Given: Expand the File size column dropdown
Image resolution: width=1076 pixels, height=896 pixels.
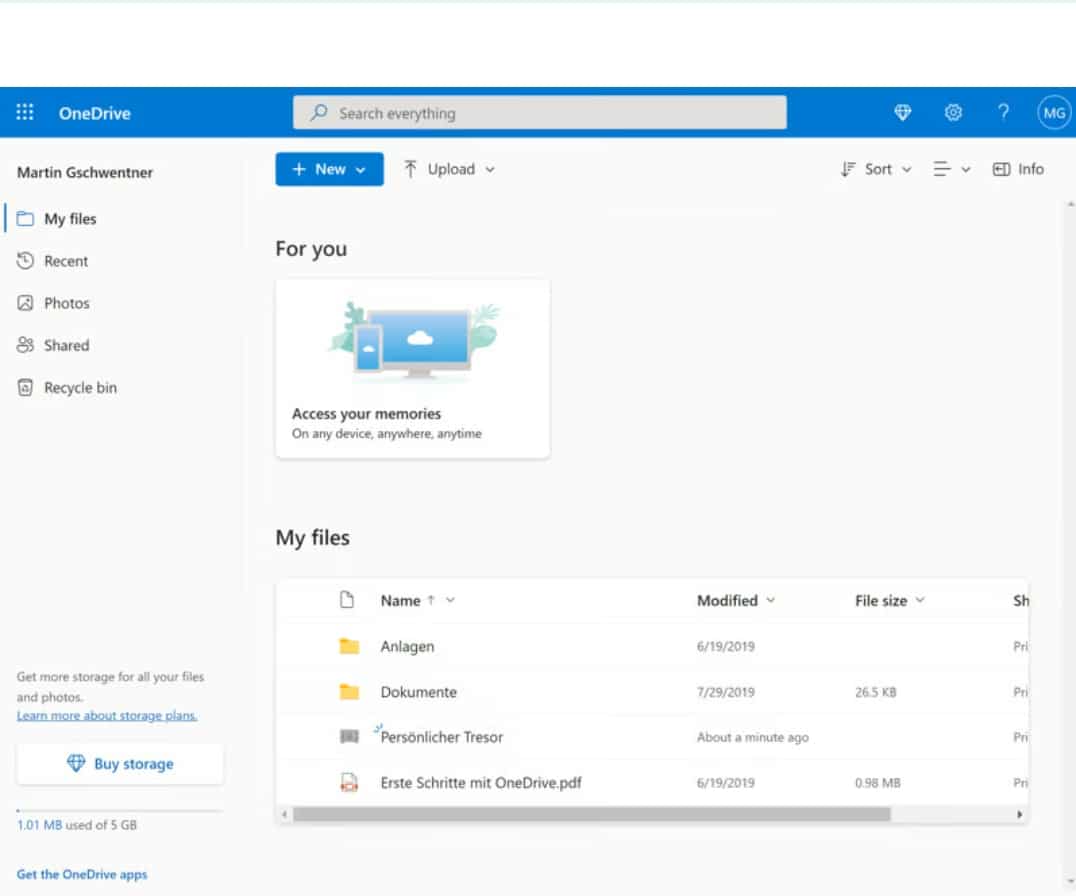Looking at the screenshot, I should pos(920,600).
